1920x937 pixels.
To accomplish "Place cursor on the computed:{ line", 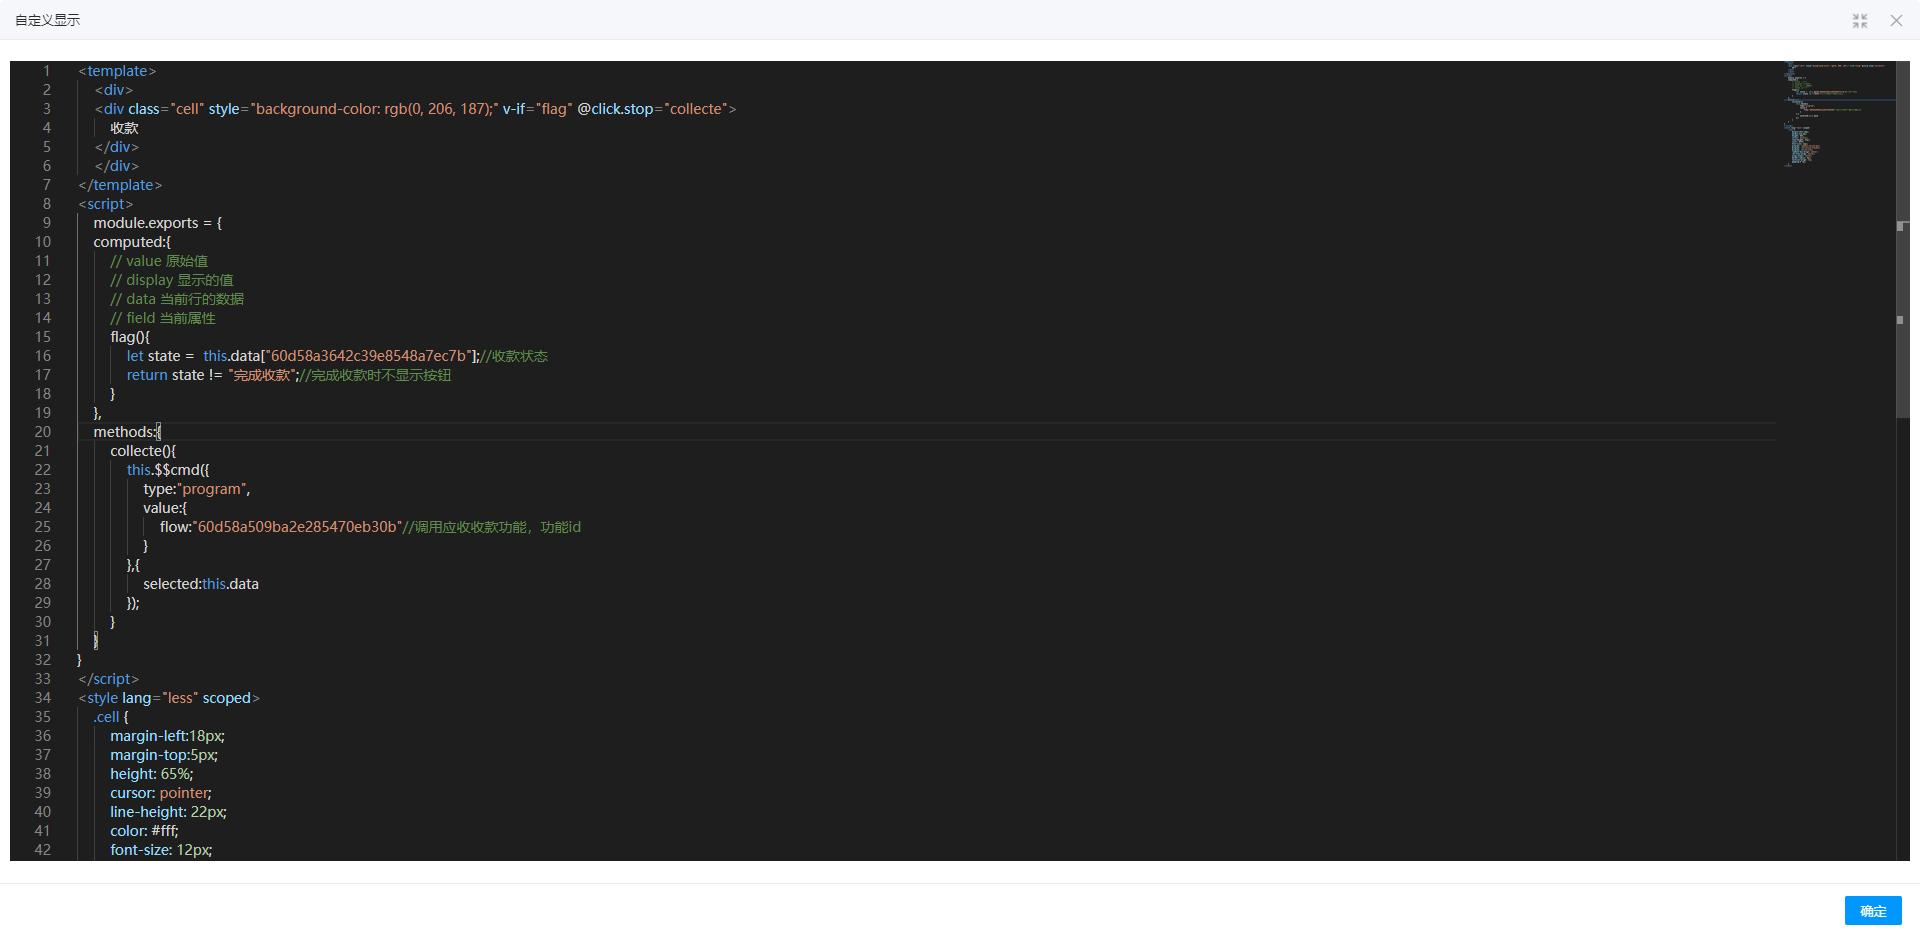I will click(132, 242).
